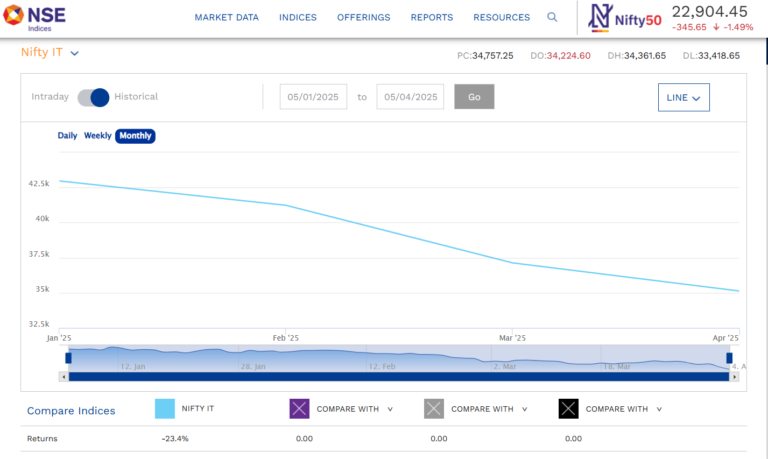Open the Nifty IT index dropdown

(x=49, y=52)
